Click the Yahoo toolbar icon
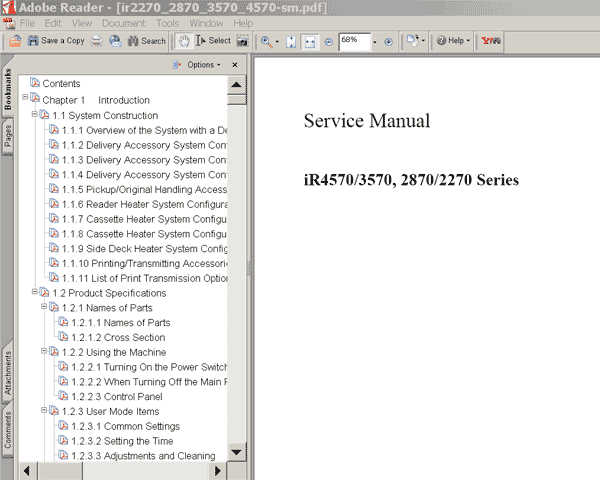 click(491, 41)
